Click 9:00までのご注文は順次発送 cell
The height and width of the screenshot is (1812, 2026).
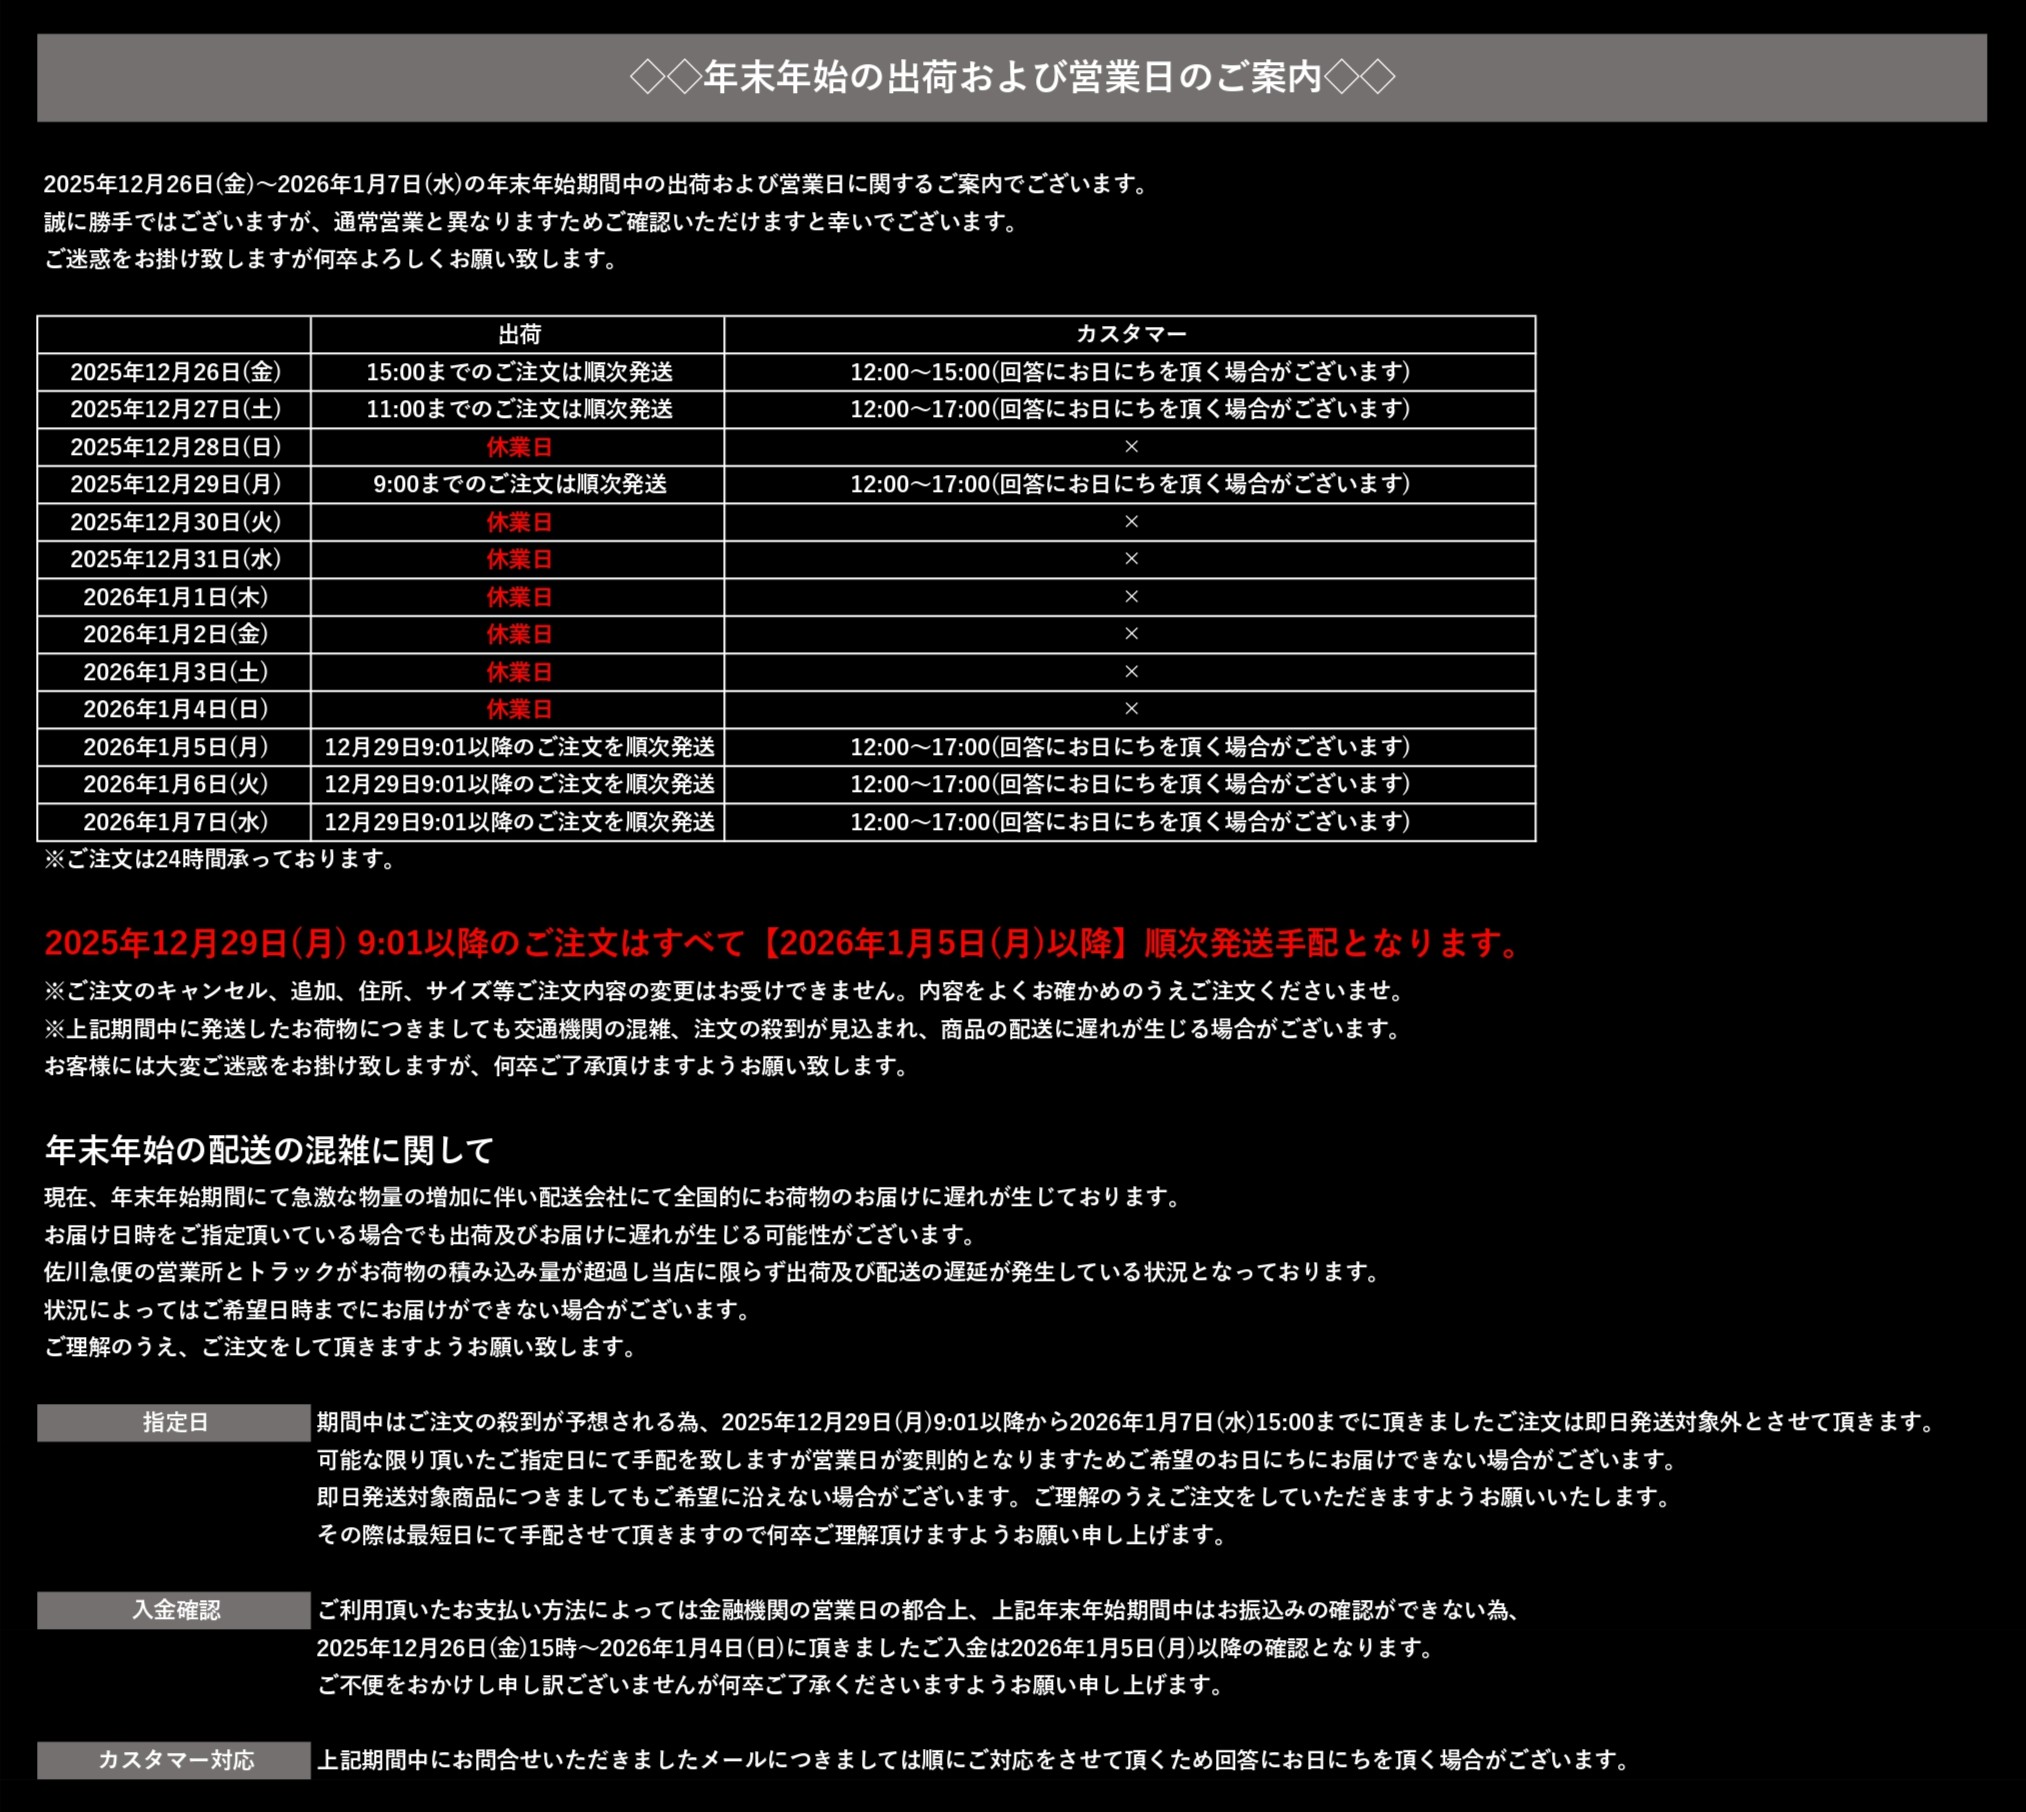tap(519, 484)
